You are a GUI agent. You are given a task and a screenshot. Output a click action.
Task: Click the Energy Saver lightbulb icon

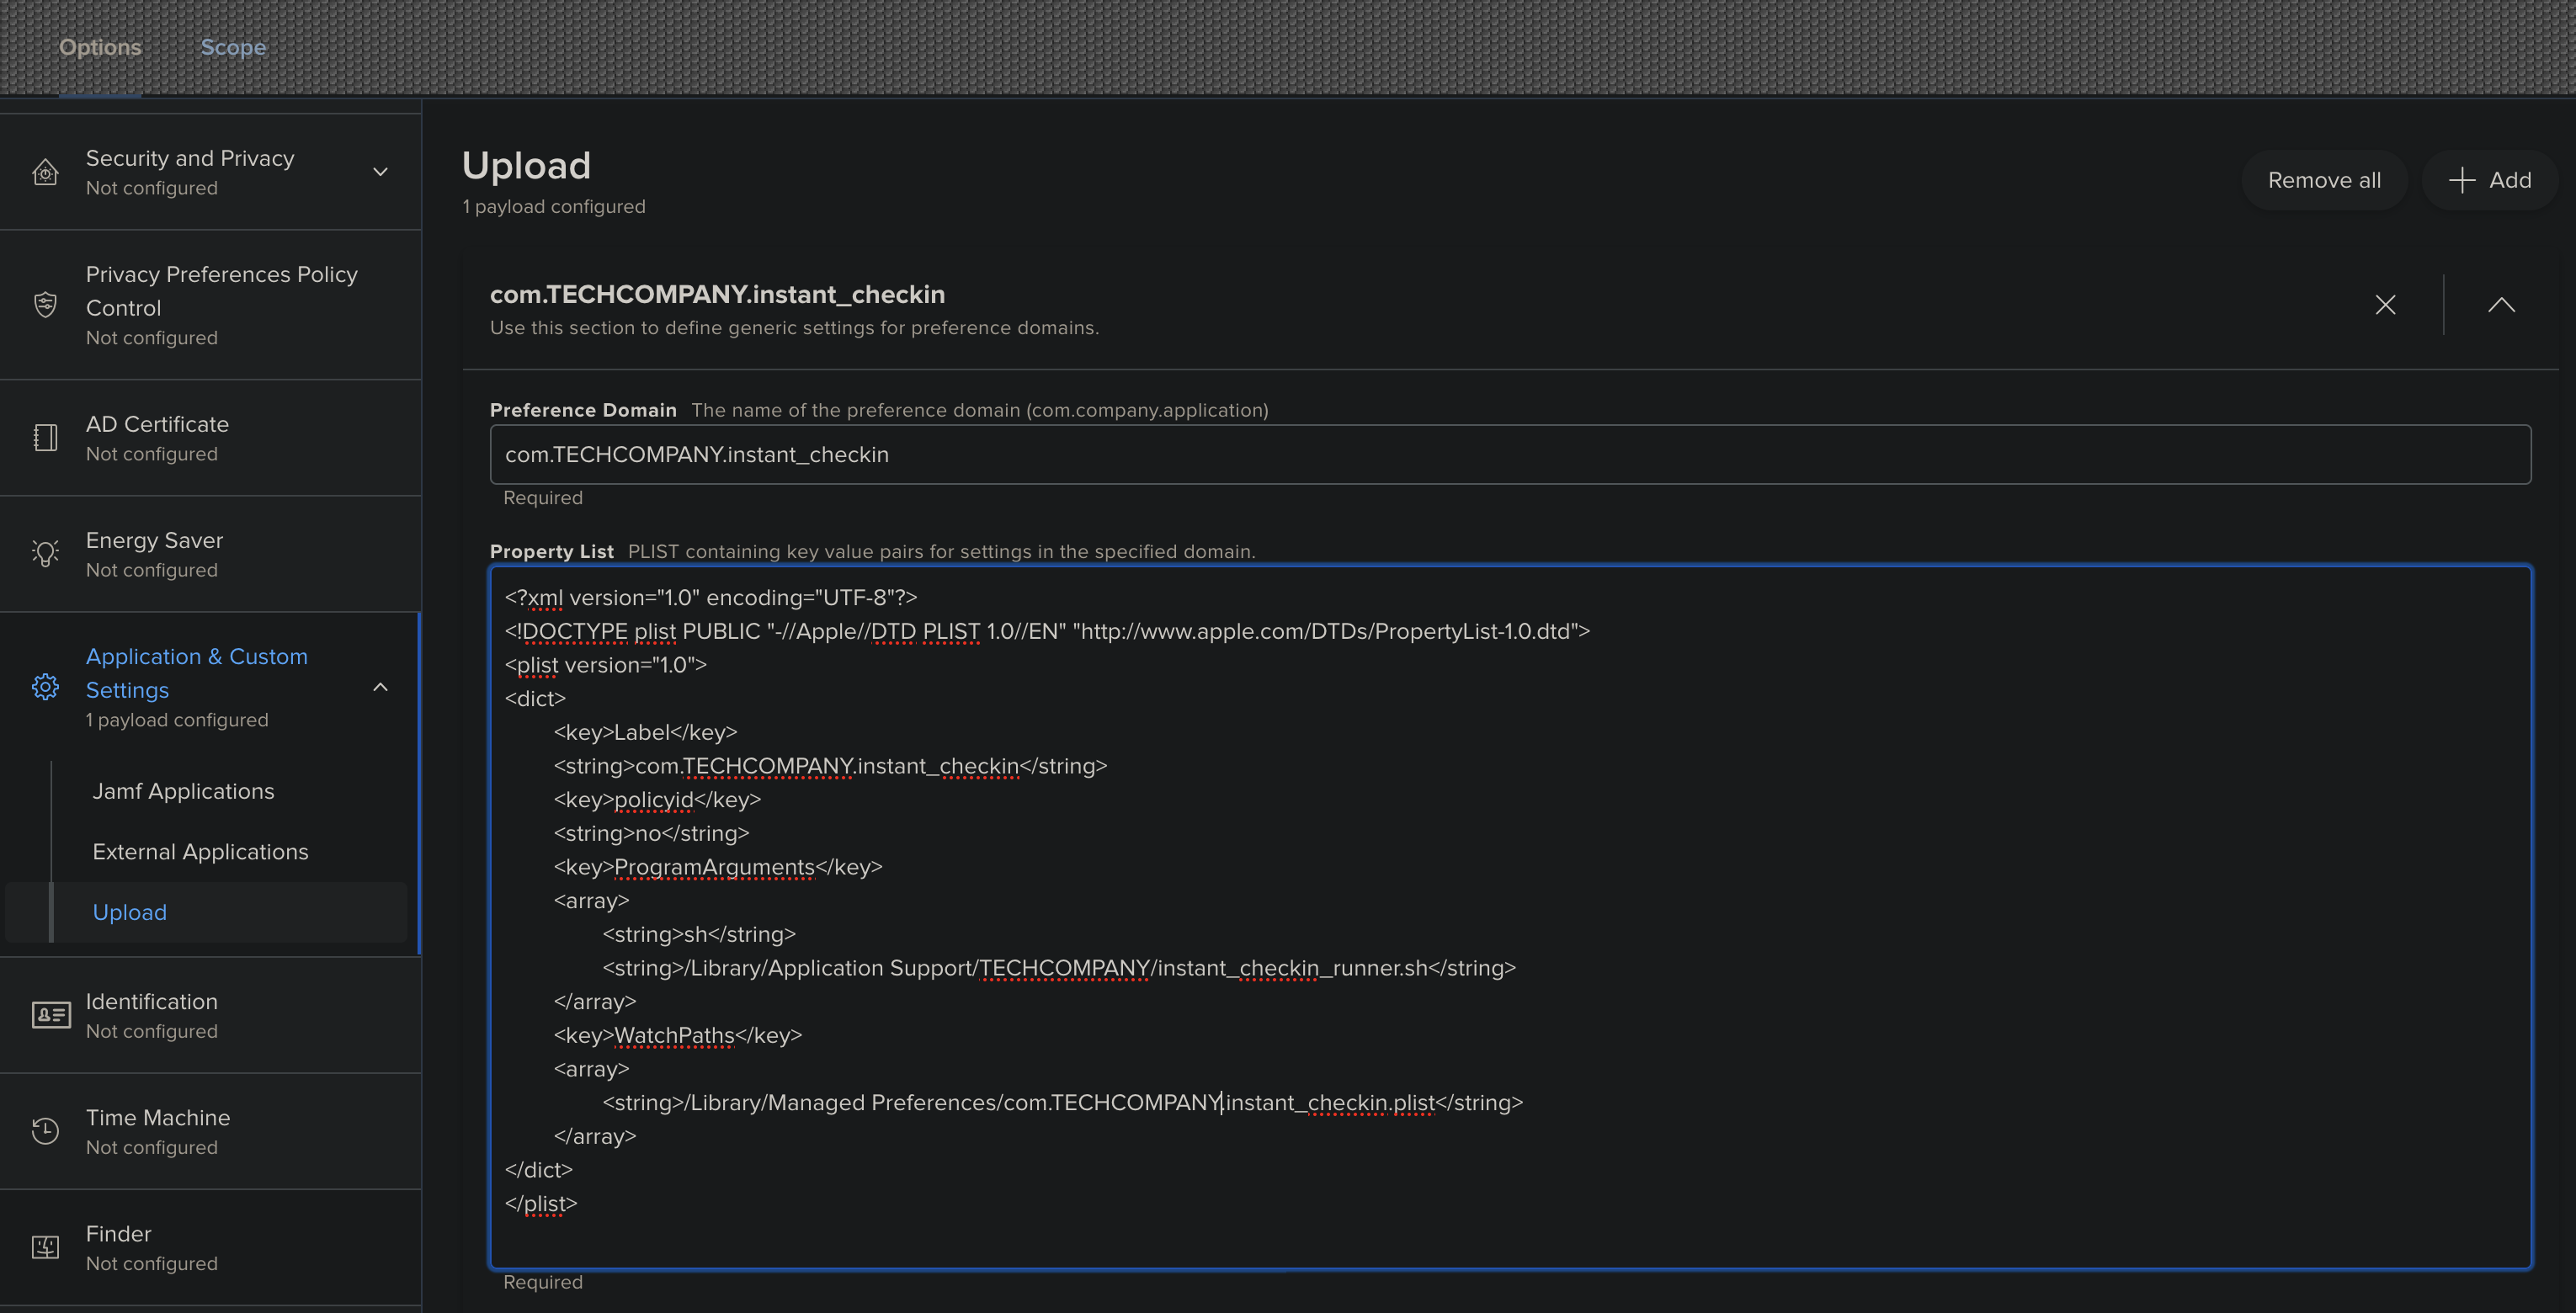pos(45,553)
